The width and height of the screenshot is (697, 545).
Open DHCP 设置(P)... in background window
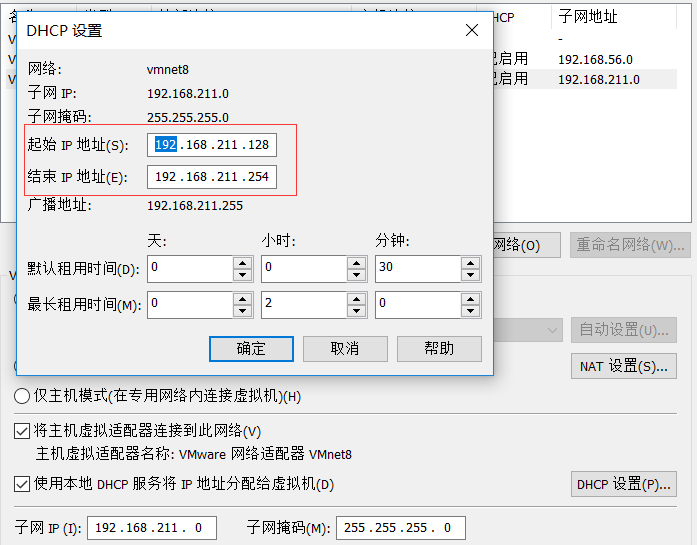(x=624, y=484)
